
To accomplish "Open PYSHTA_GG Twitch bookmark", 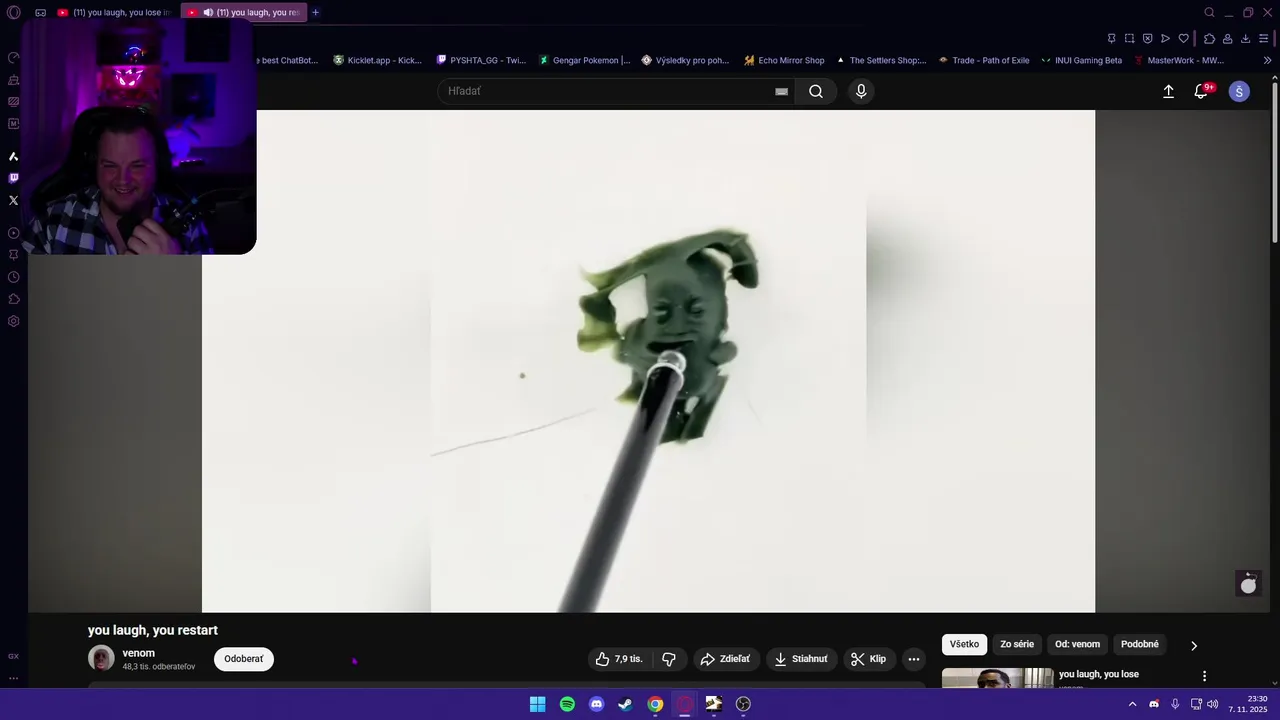I will click(x=481, y=60).
